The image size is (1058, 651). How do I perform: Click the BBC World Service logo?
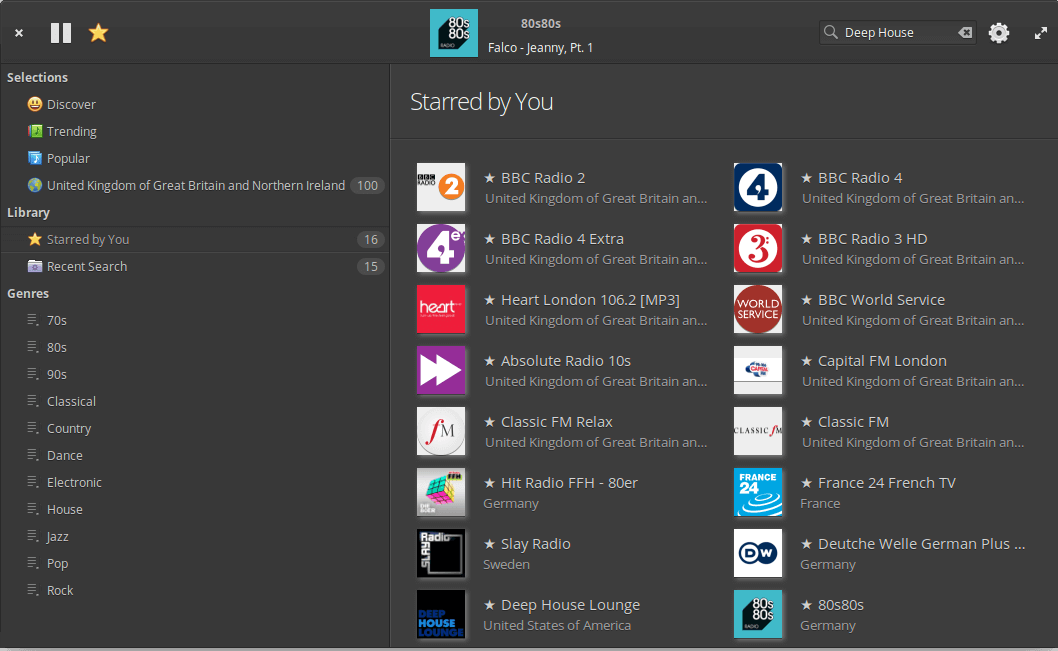[758, 309]
